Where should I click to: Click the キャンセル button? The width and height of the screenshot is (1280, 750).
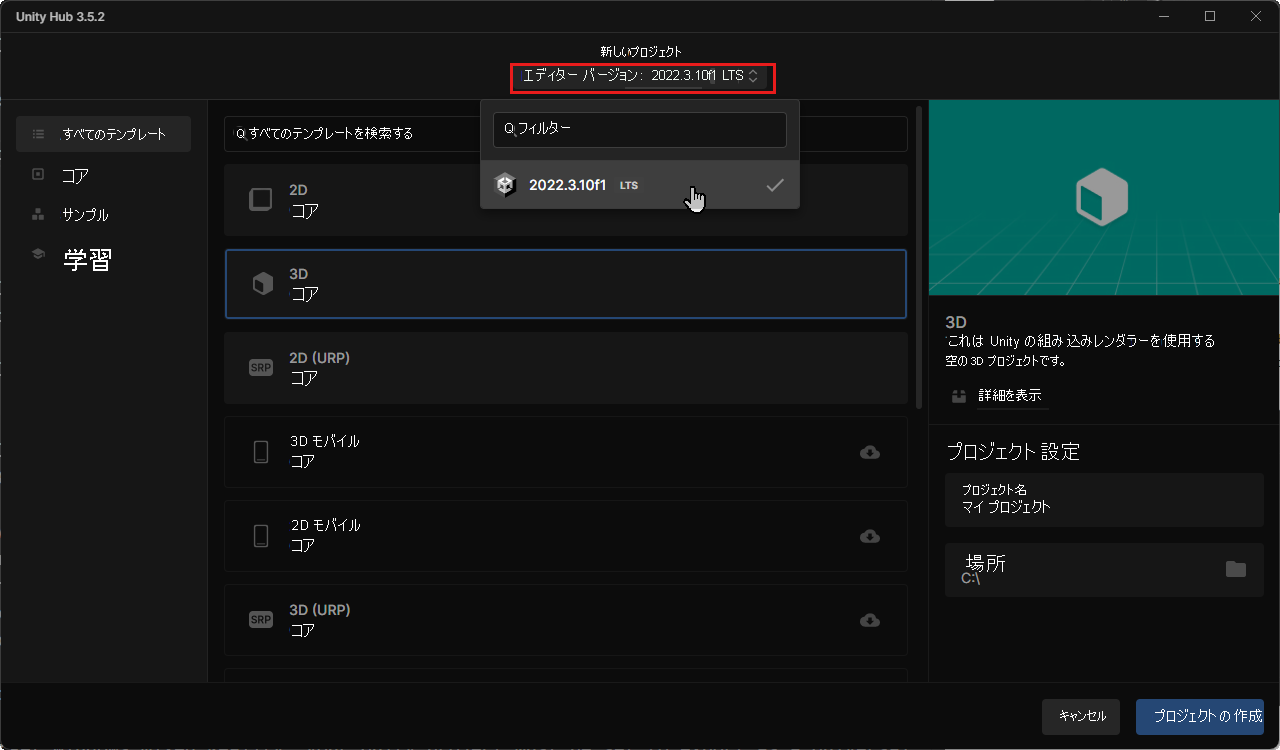pyautogui.click(x=1081, y=716)
